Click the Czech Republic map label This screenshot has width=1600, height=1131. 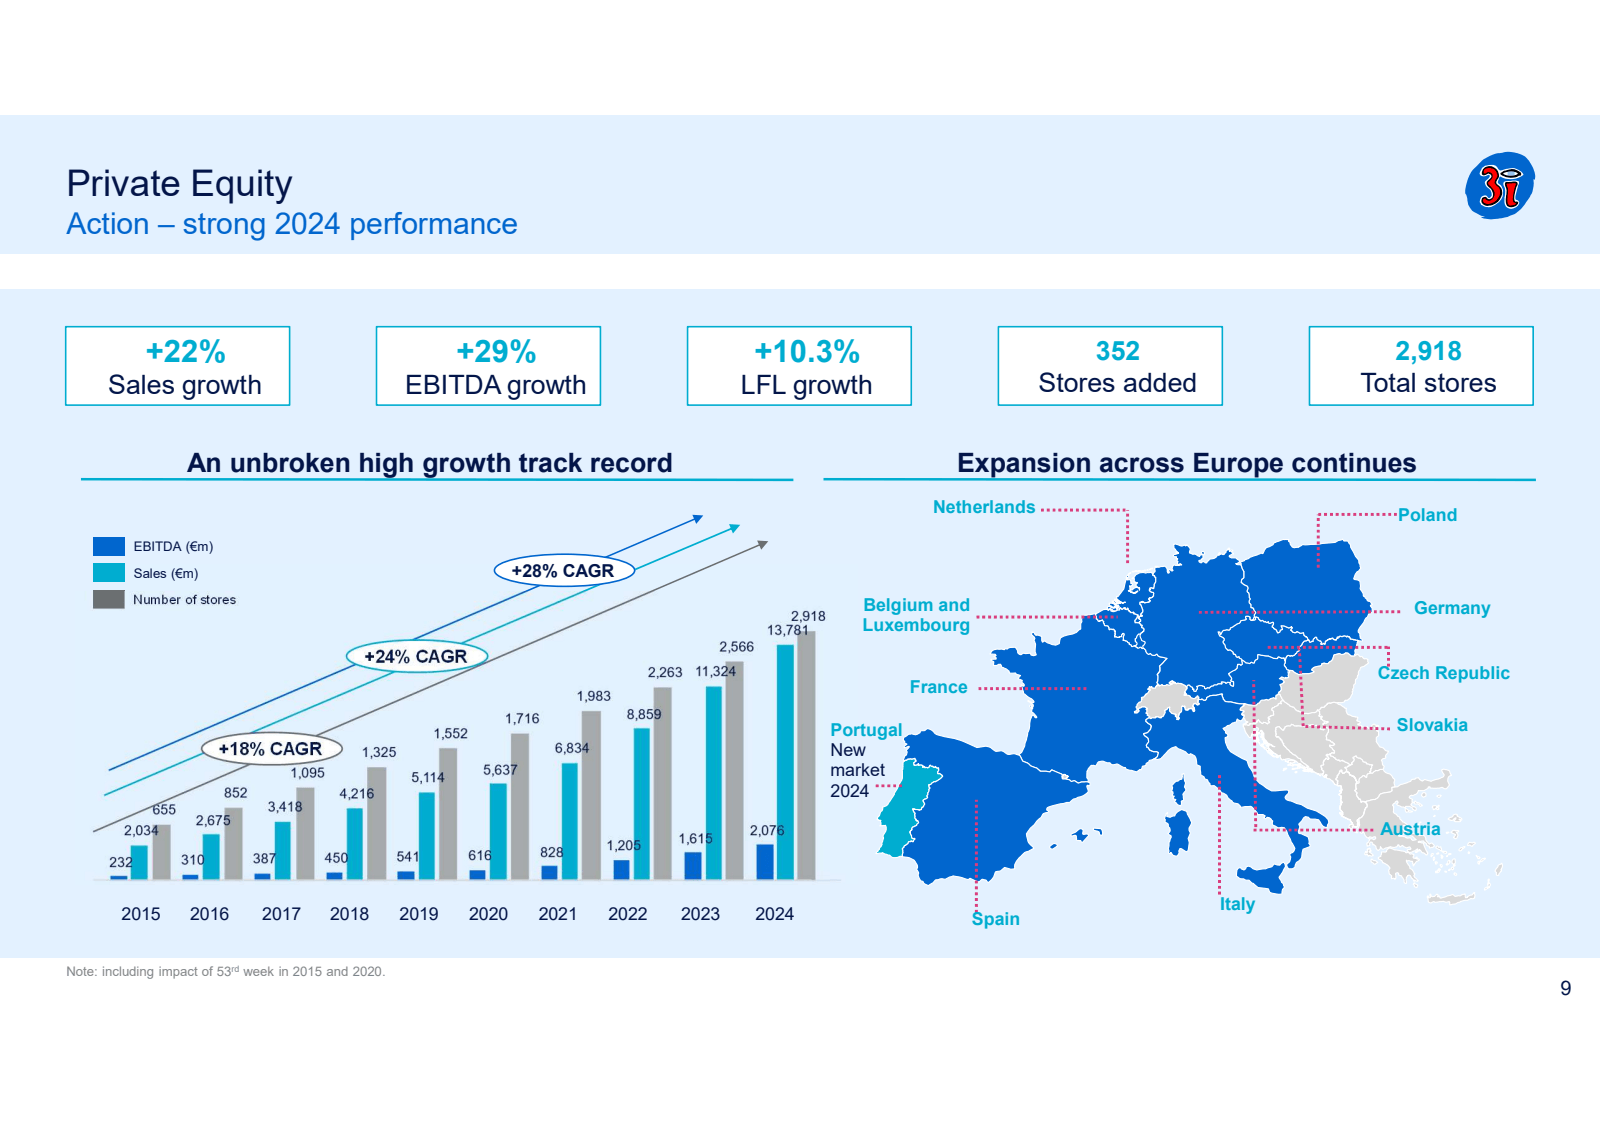pyautogui.click(x=1444, y=673)
